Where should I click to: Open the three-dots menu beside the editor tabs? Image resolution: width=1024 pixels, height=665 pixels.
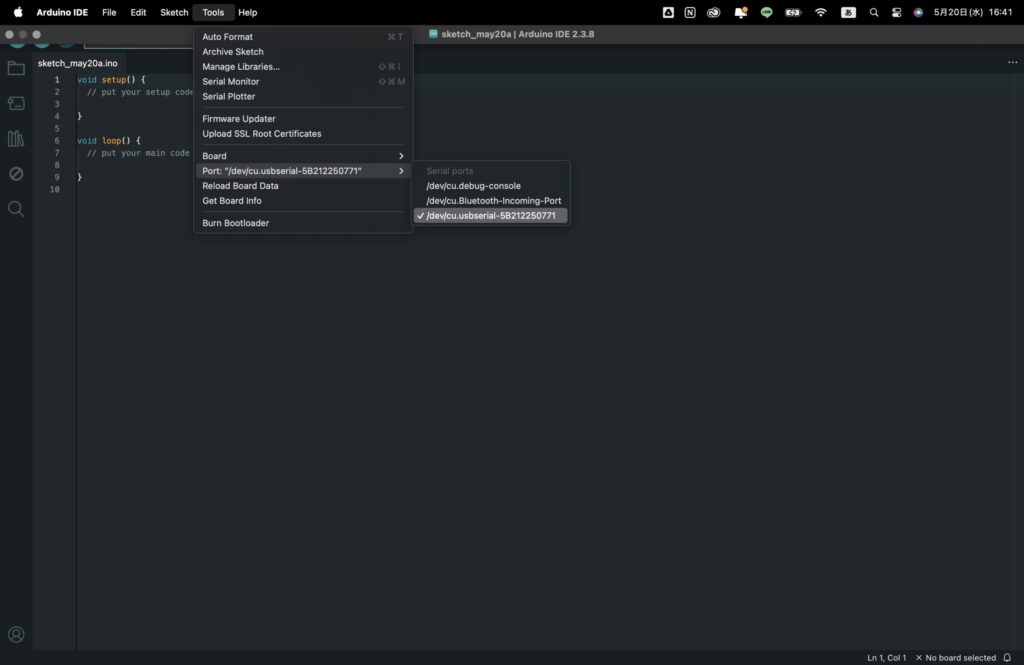click(x=1012, y=63)
